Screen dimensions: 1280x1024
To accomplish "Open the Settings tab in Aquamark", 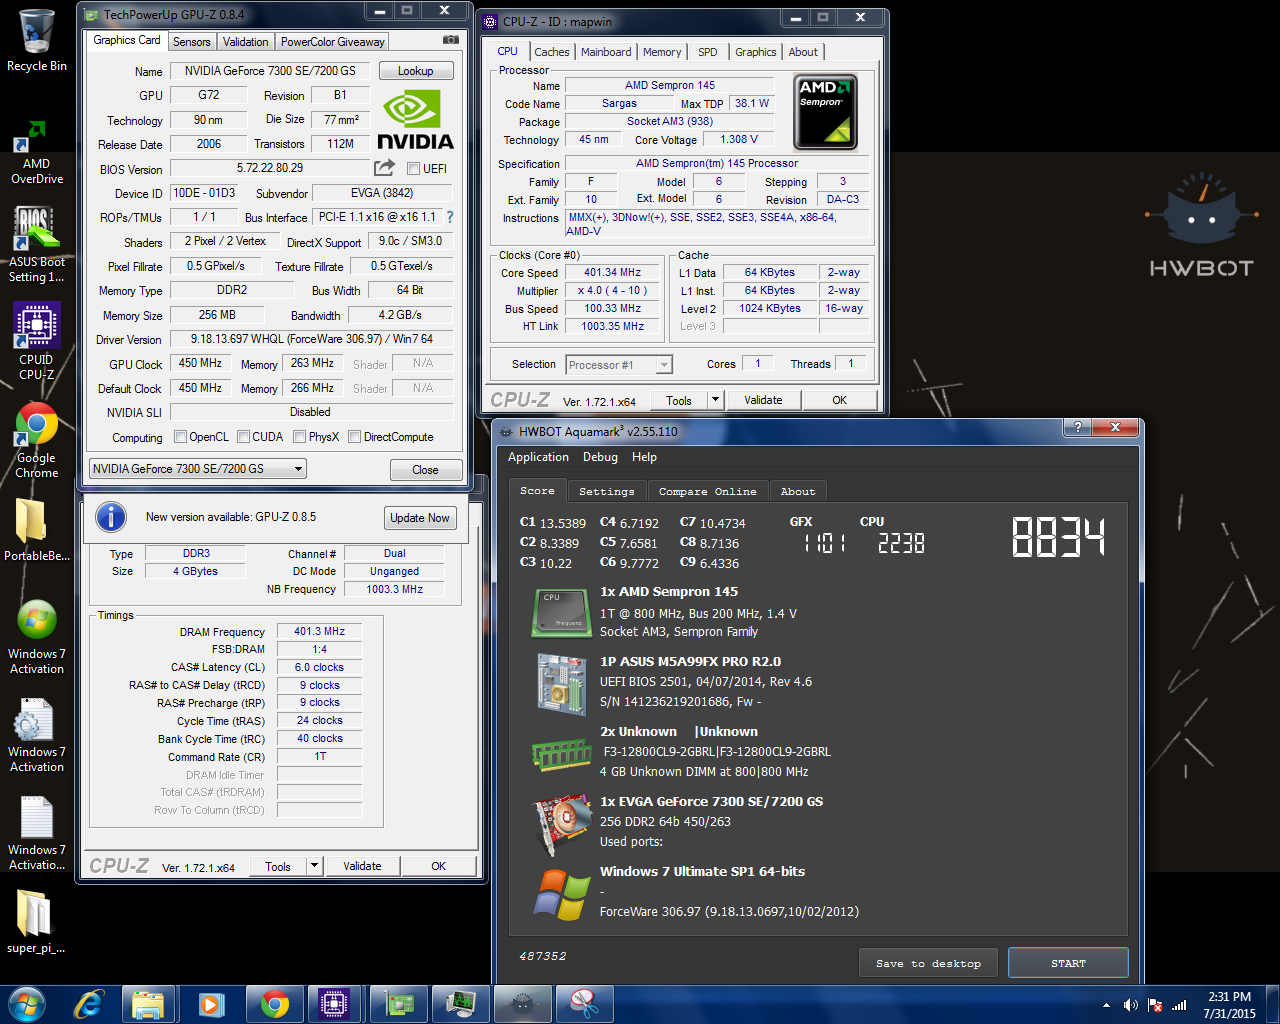I will (x=606, y=491).
